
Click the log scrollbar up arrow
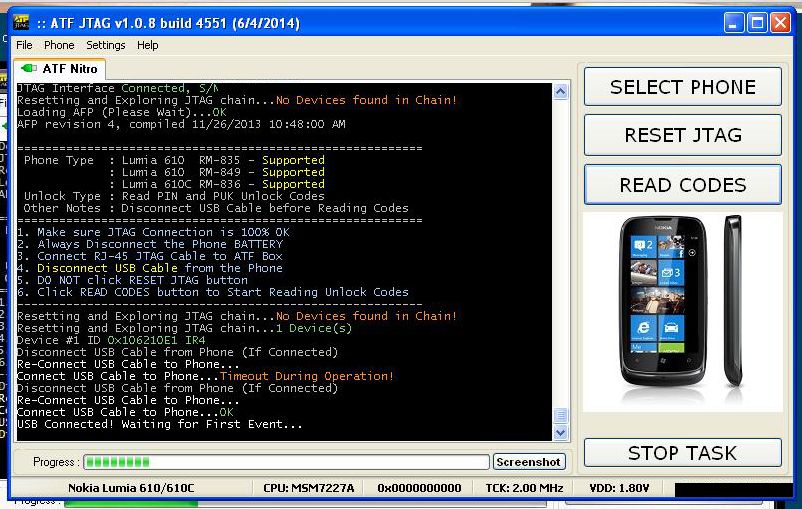pos(561,92)
